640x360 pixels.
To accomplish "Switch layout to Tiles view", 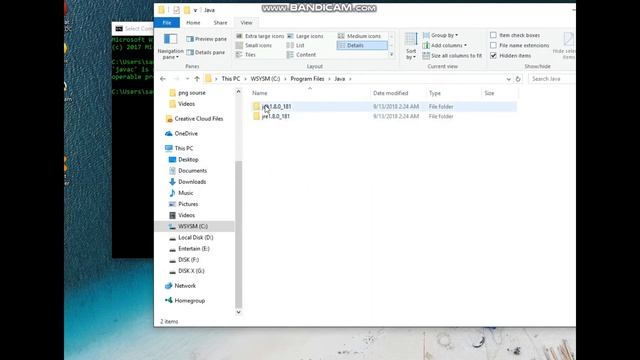I will point(246,55).
